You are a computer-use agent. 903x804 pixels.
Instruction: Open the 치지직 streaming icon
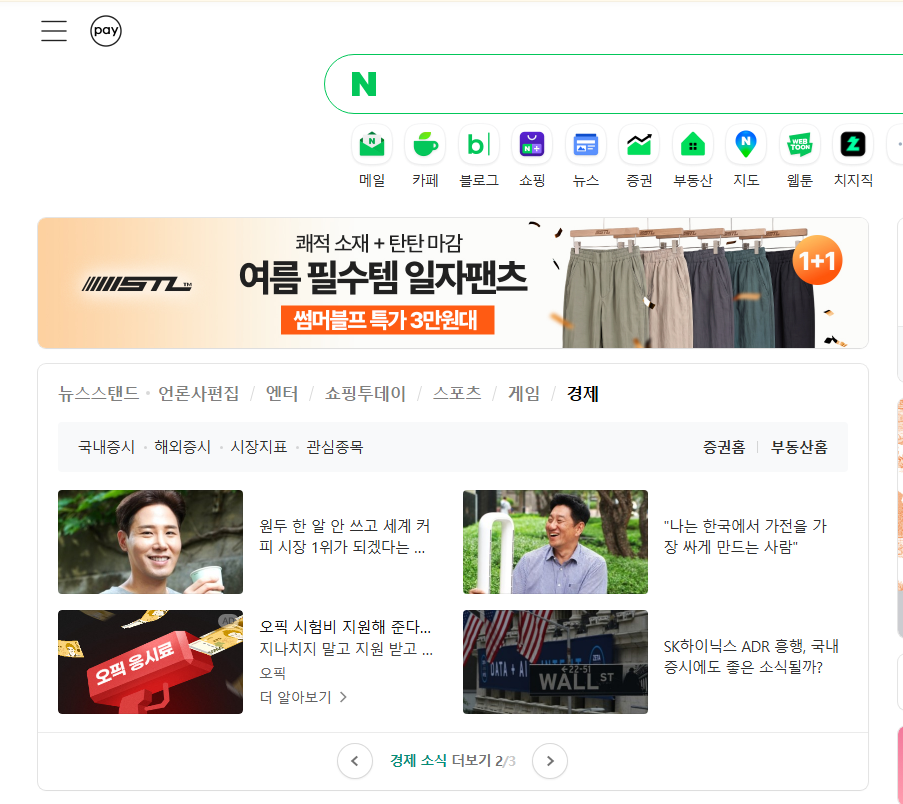853,144
